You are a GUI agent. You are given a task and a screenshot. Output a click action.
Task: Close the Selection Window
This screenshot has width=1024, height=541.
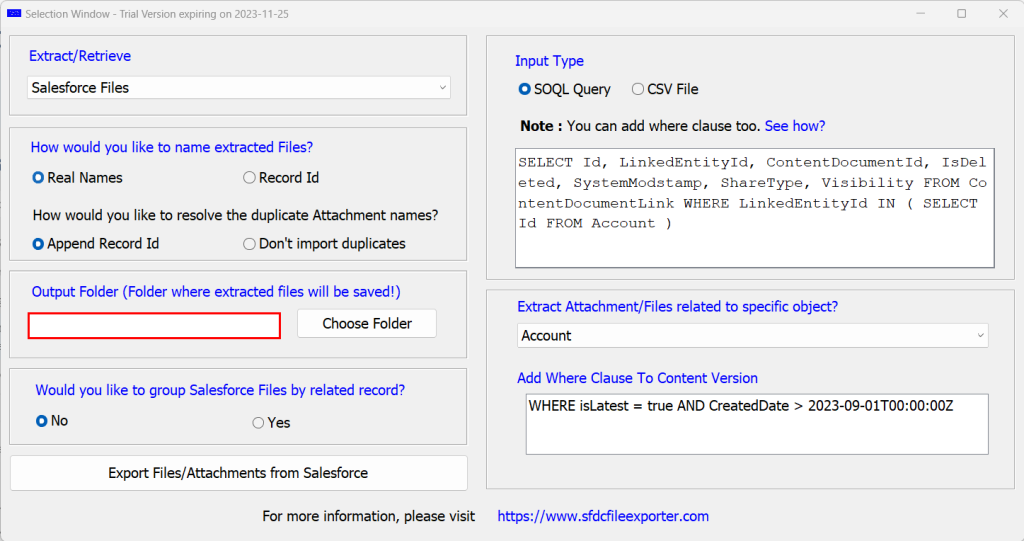pos(1002,14)
